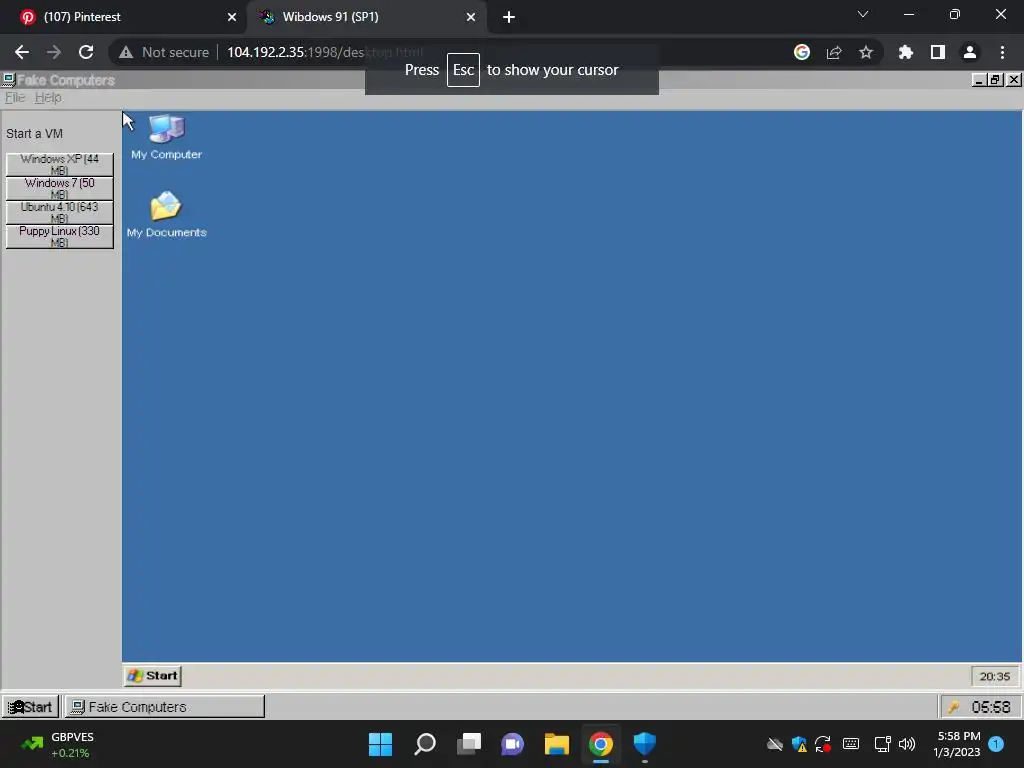Go back to the previous page
The image size is (1024, 768).
(22, 52)
